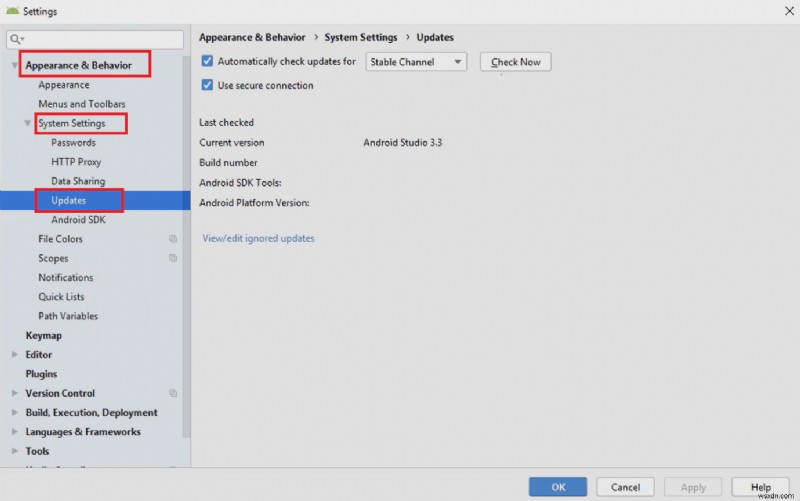800x501 pixels.
Task: Click the search magnifier icon
Action: coord(15,39)
